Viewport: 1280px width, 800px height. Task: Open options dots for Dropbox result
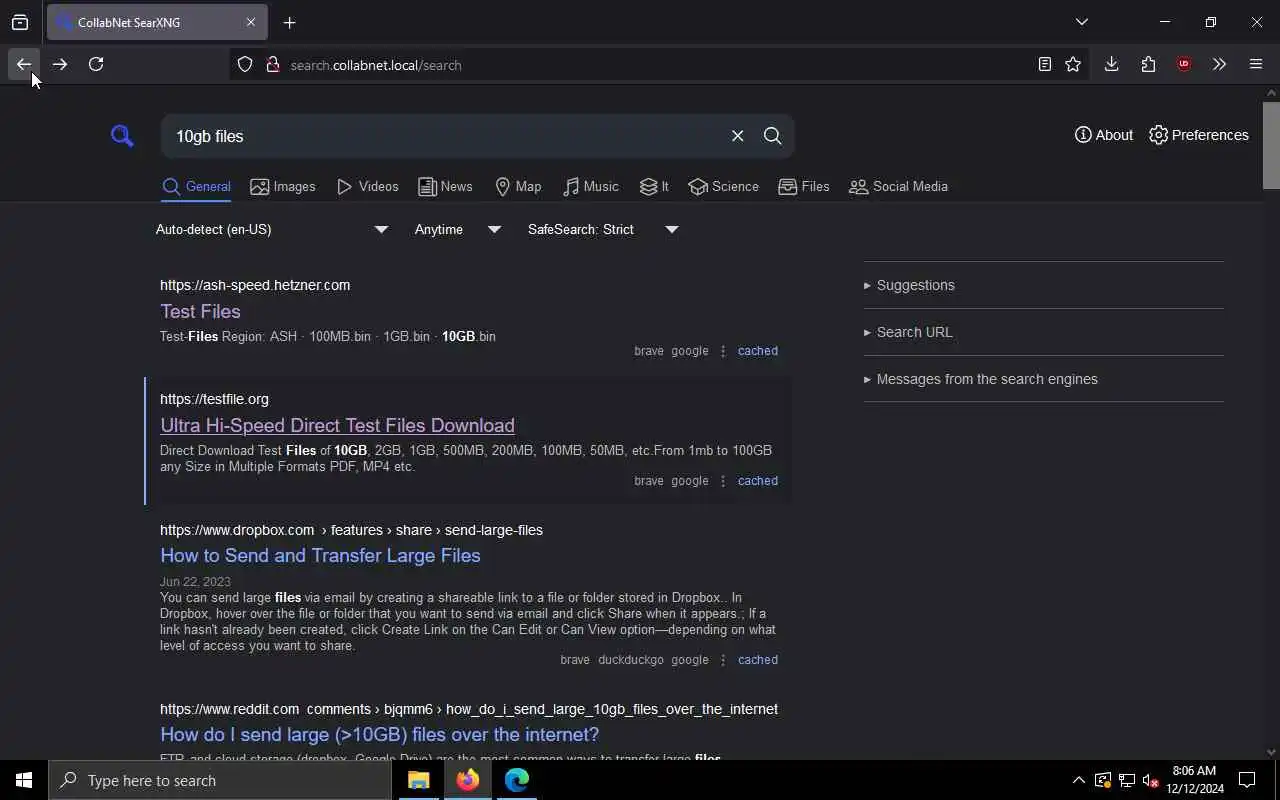coord(723,660)
